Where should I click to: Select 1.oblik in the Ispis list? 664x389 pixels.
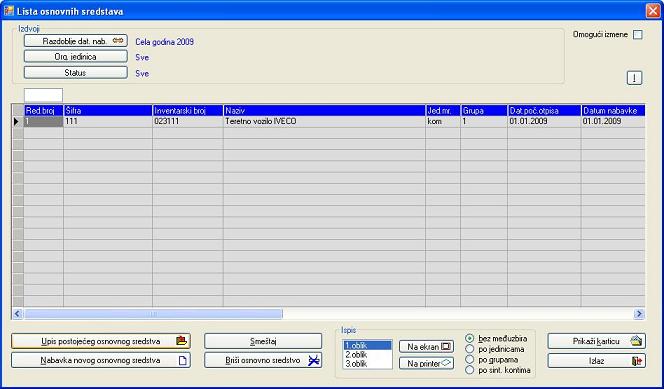point(368,345)
